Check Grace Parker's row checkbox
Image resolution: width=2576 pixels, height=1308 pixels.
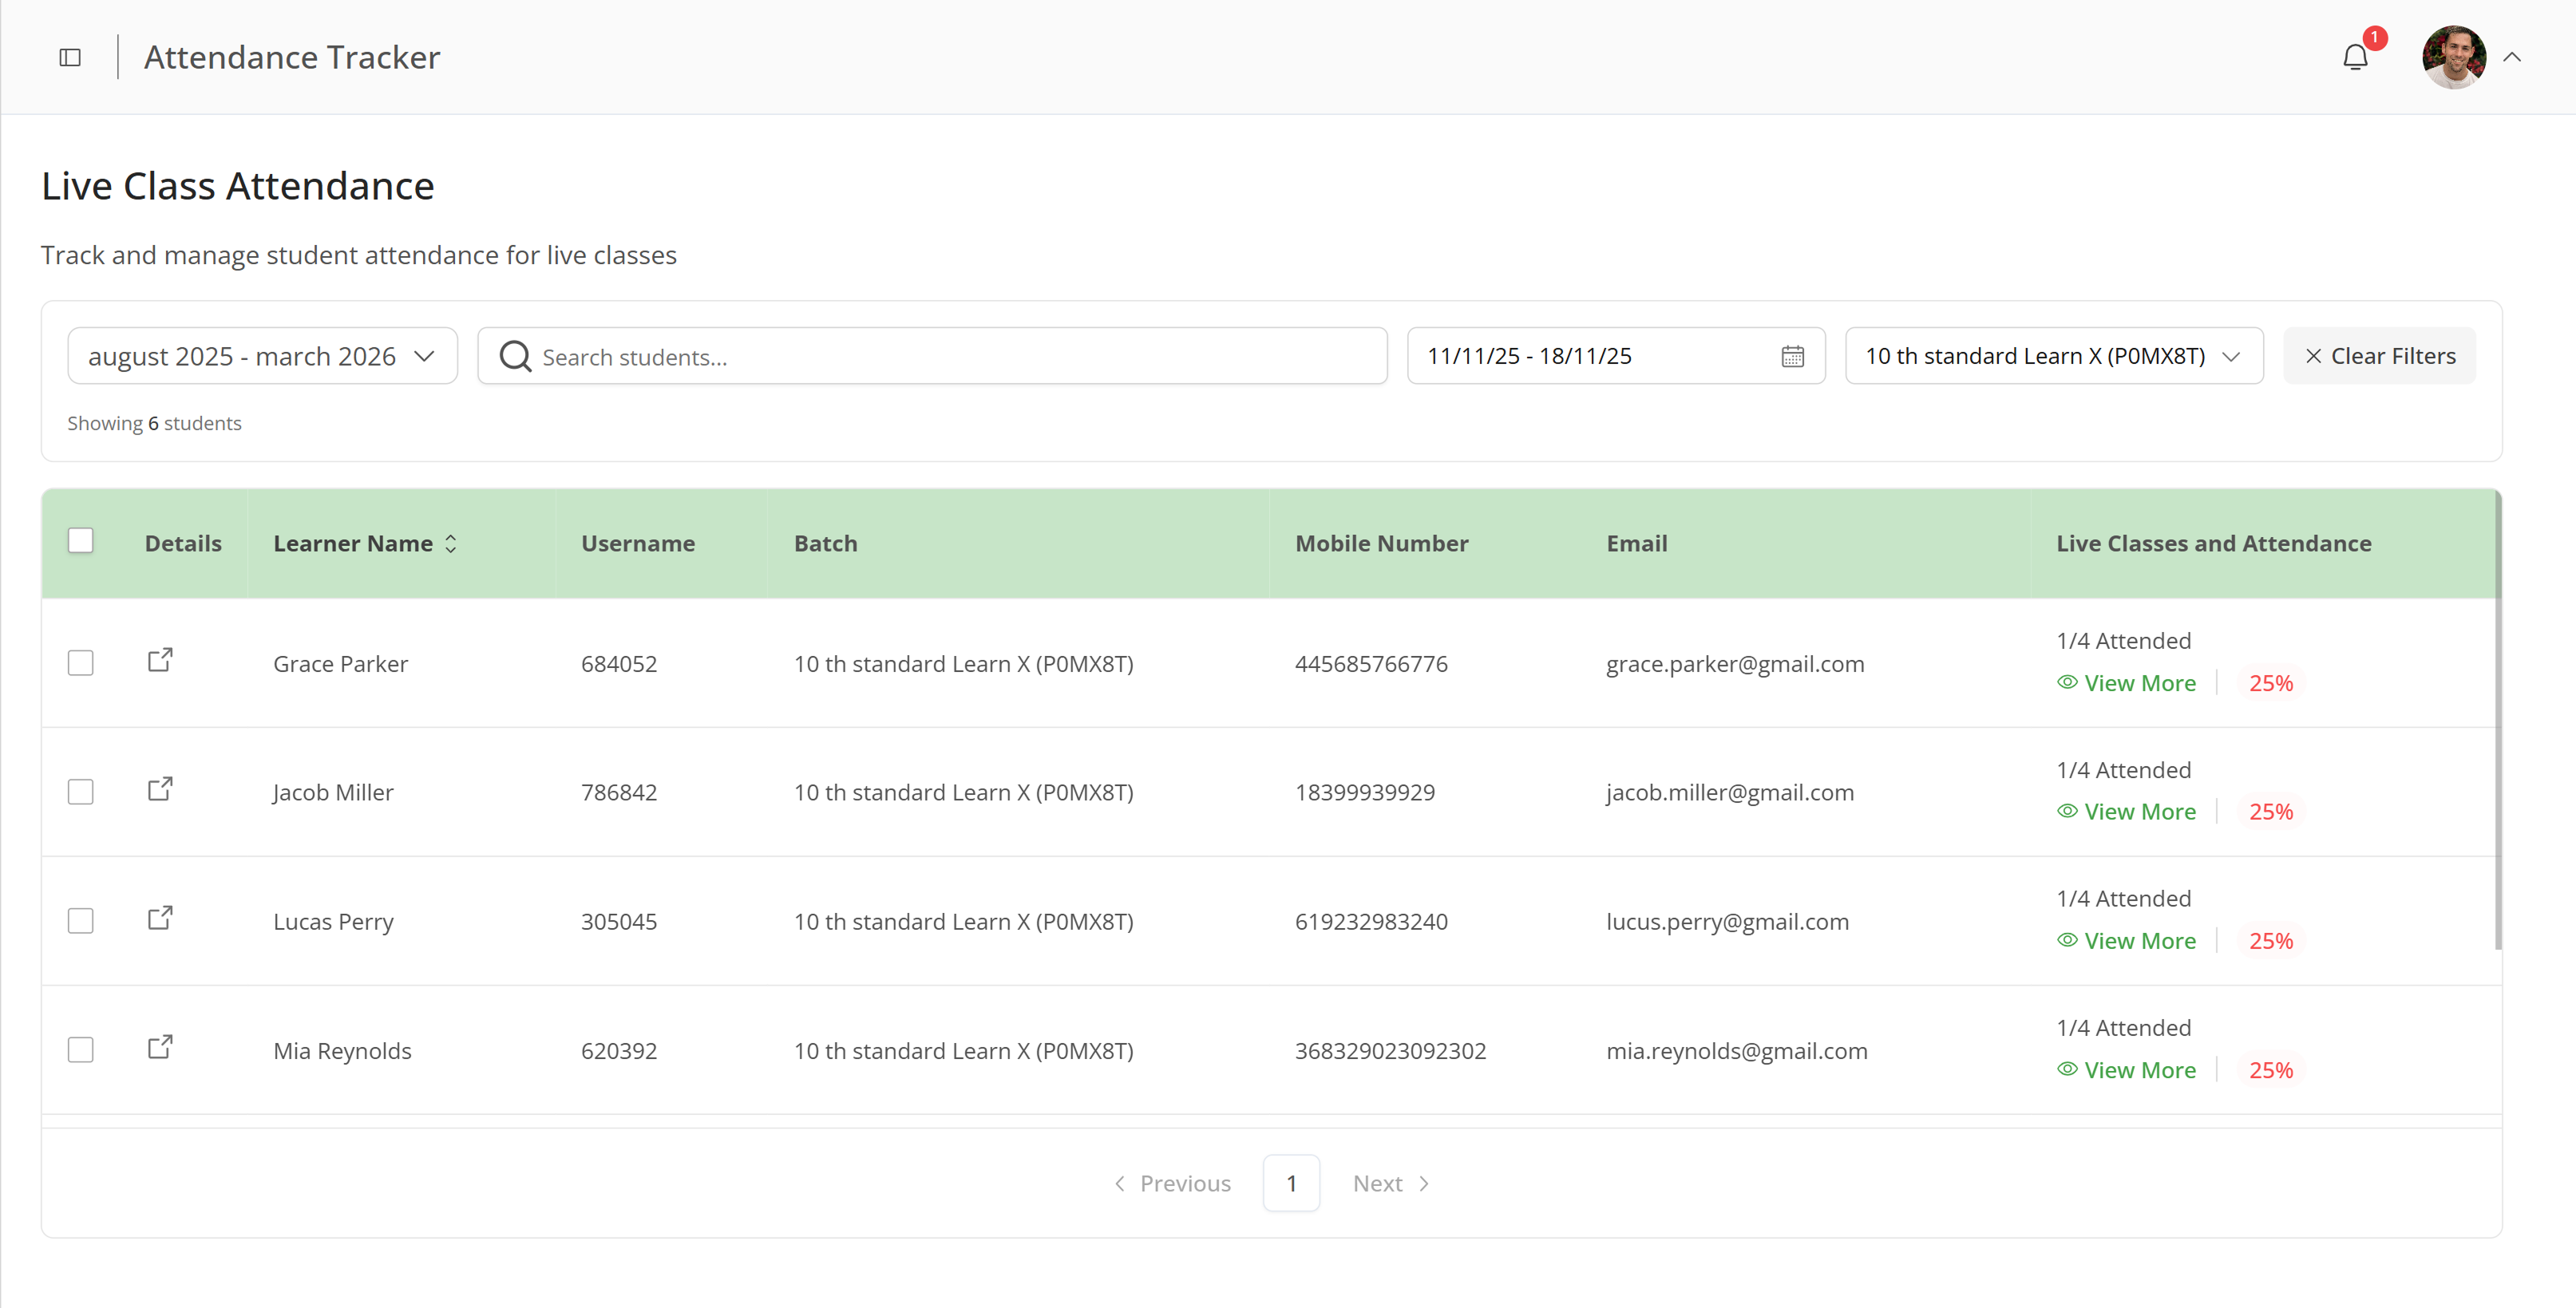click(81, 662)
